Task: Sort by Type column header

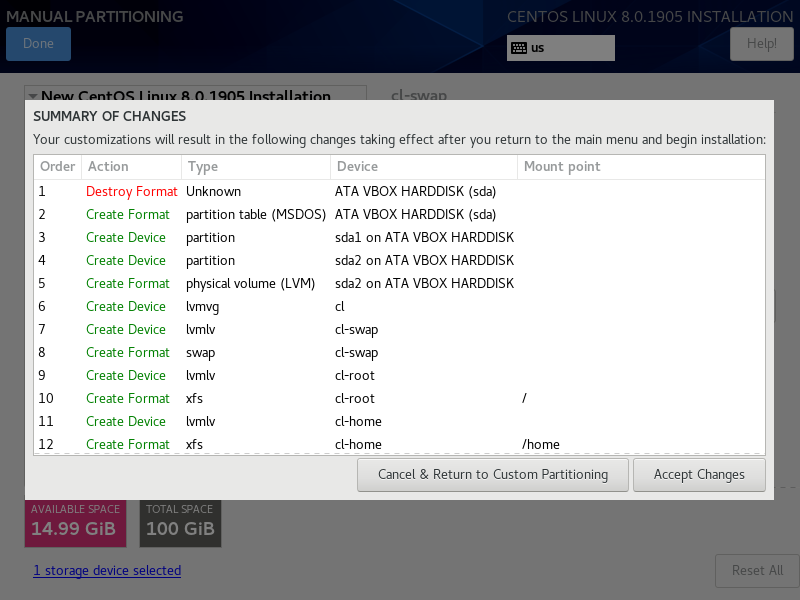Action: pos(256,167)
